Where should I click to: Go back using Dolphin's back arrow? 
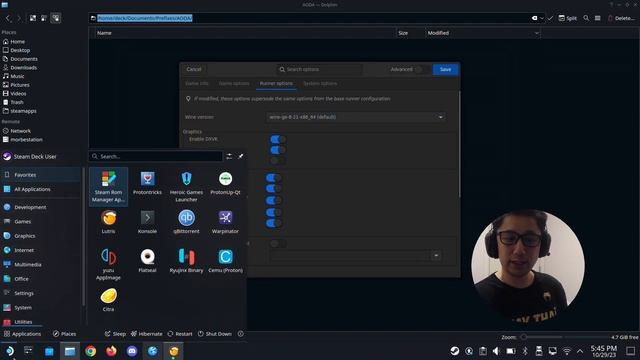[x=8, y=18]
